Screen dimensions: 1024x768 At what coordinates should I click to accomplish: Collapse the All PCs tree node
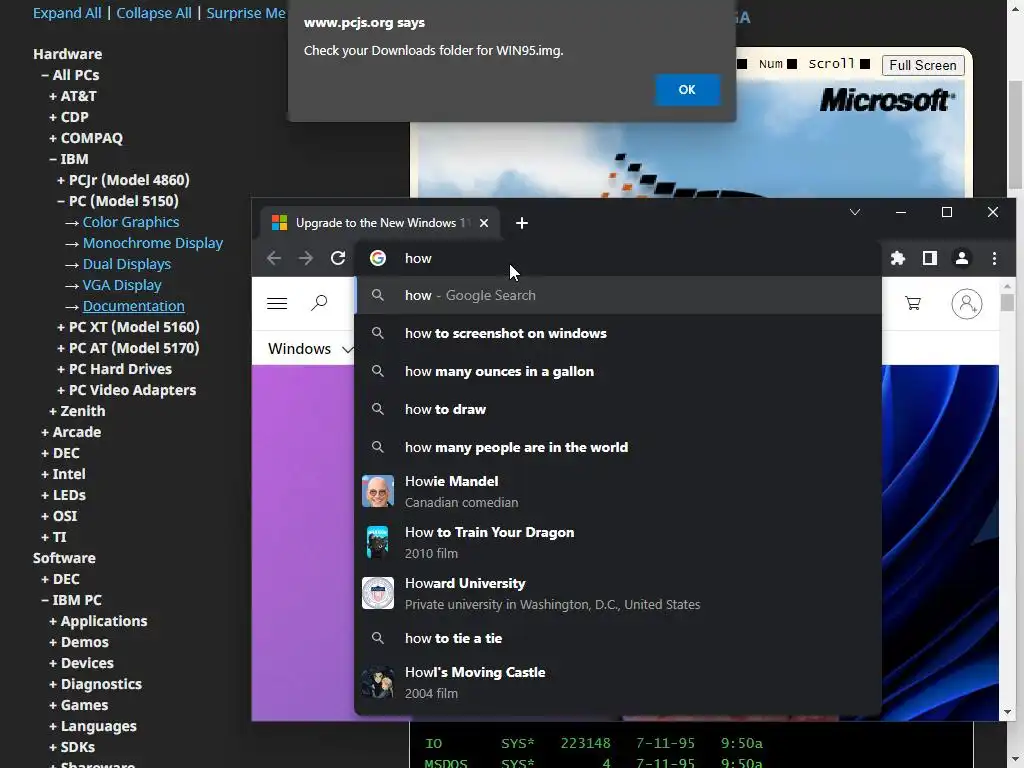click(70, 75)
